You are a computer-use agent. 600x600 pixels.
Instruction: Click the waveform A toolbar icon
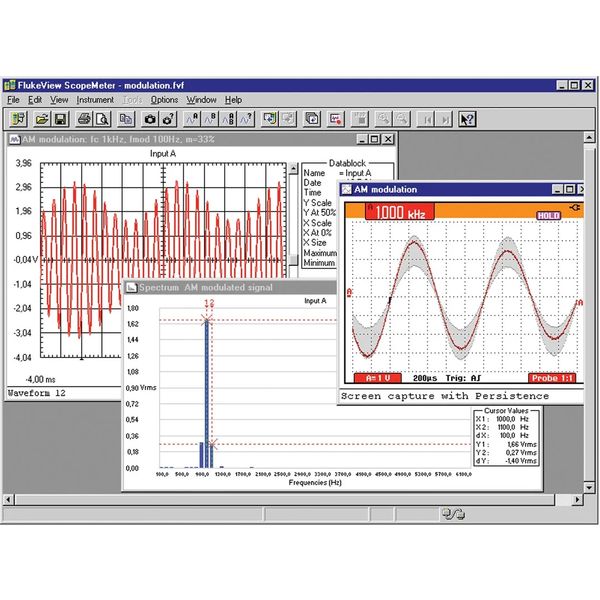(190, 119)
